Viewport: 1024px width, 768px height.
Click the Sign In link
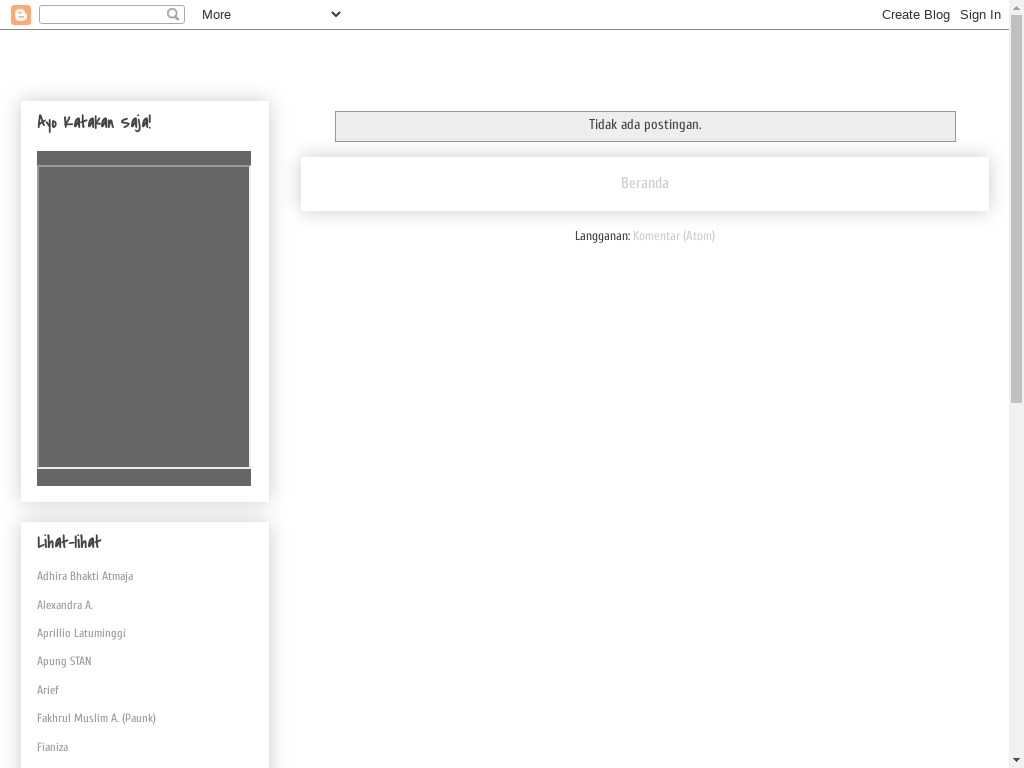pyautogui.click(x=980, y=15)
